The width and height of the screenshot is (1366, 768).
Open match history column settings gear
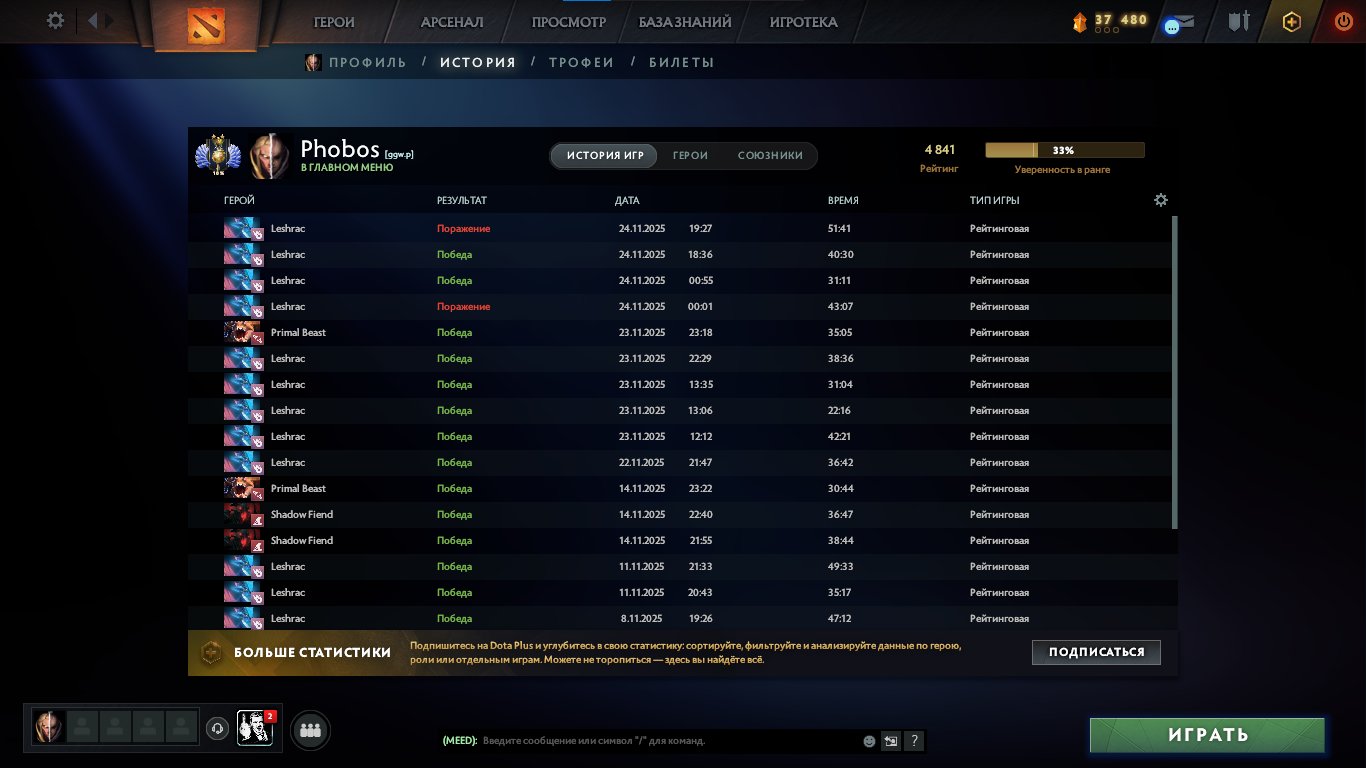pos(1160,200)
